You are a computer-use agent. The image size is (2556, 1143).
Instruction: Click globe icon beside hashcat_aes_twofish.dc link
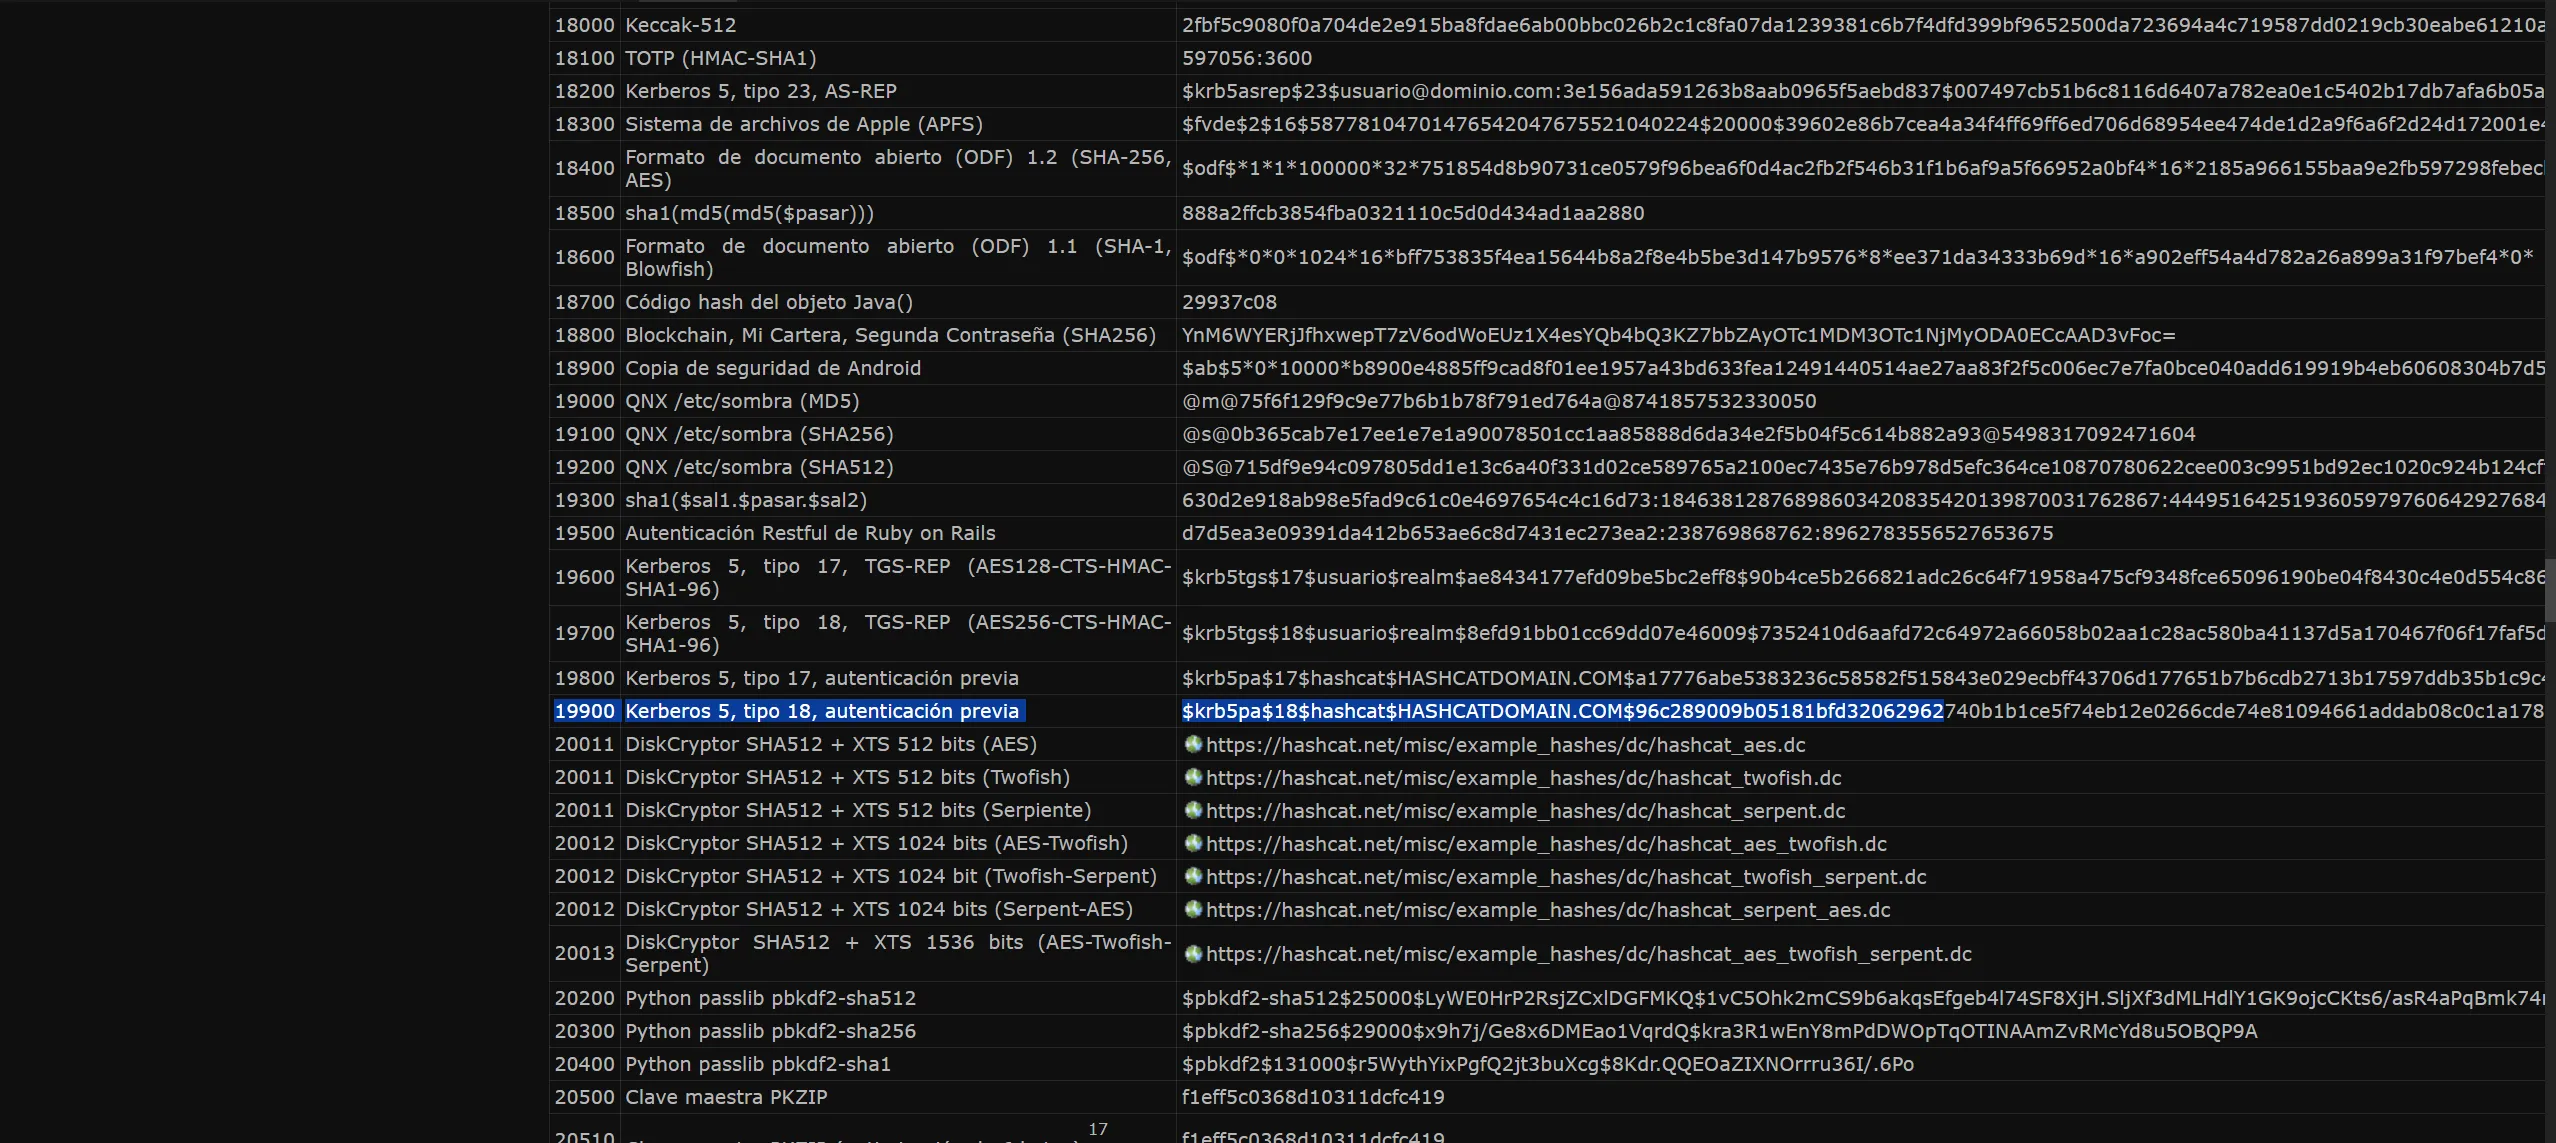[x=1193, y=843]
